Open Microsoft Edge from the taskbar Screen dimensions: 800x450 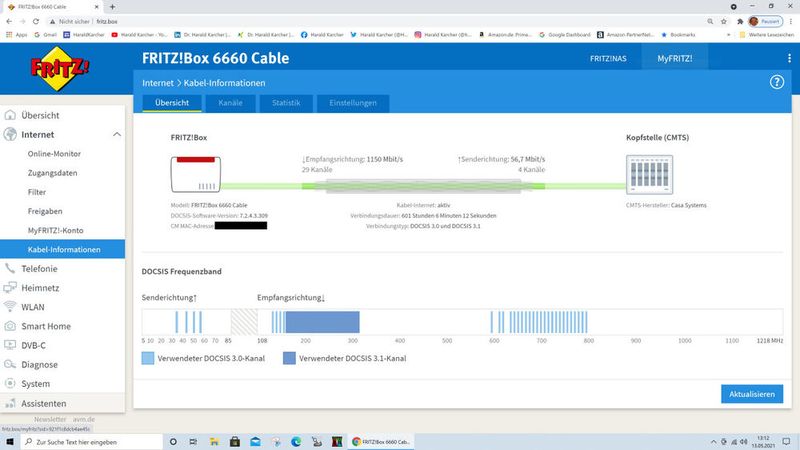tap(296, 442)
